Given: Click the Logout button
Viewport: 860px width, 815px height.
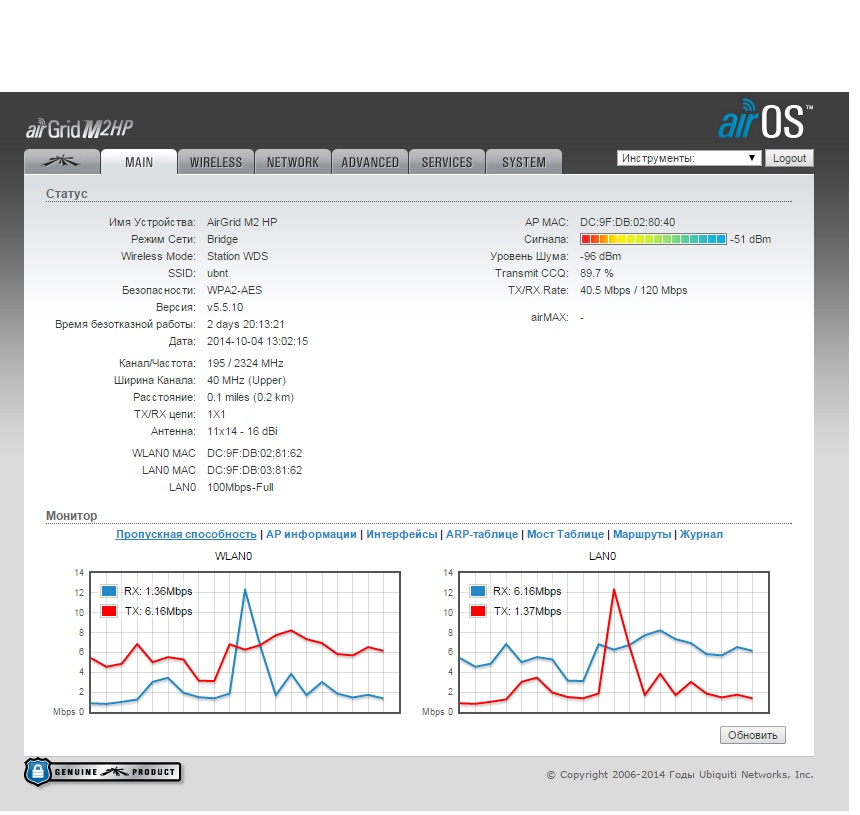Looking at the screenshot, I should [x=789, y=158].
